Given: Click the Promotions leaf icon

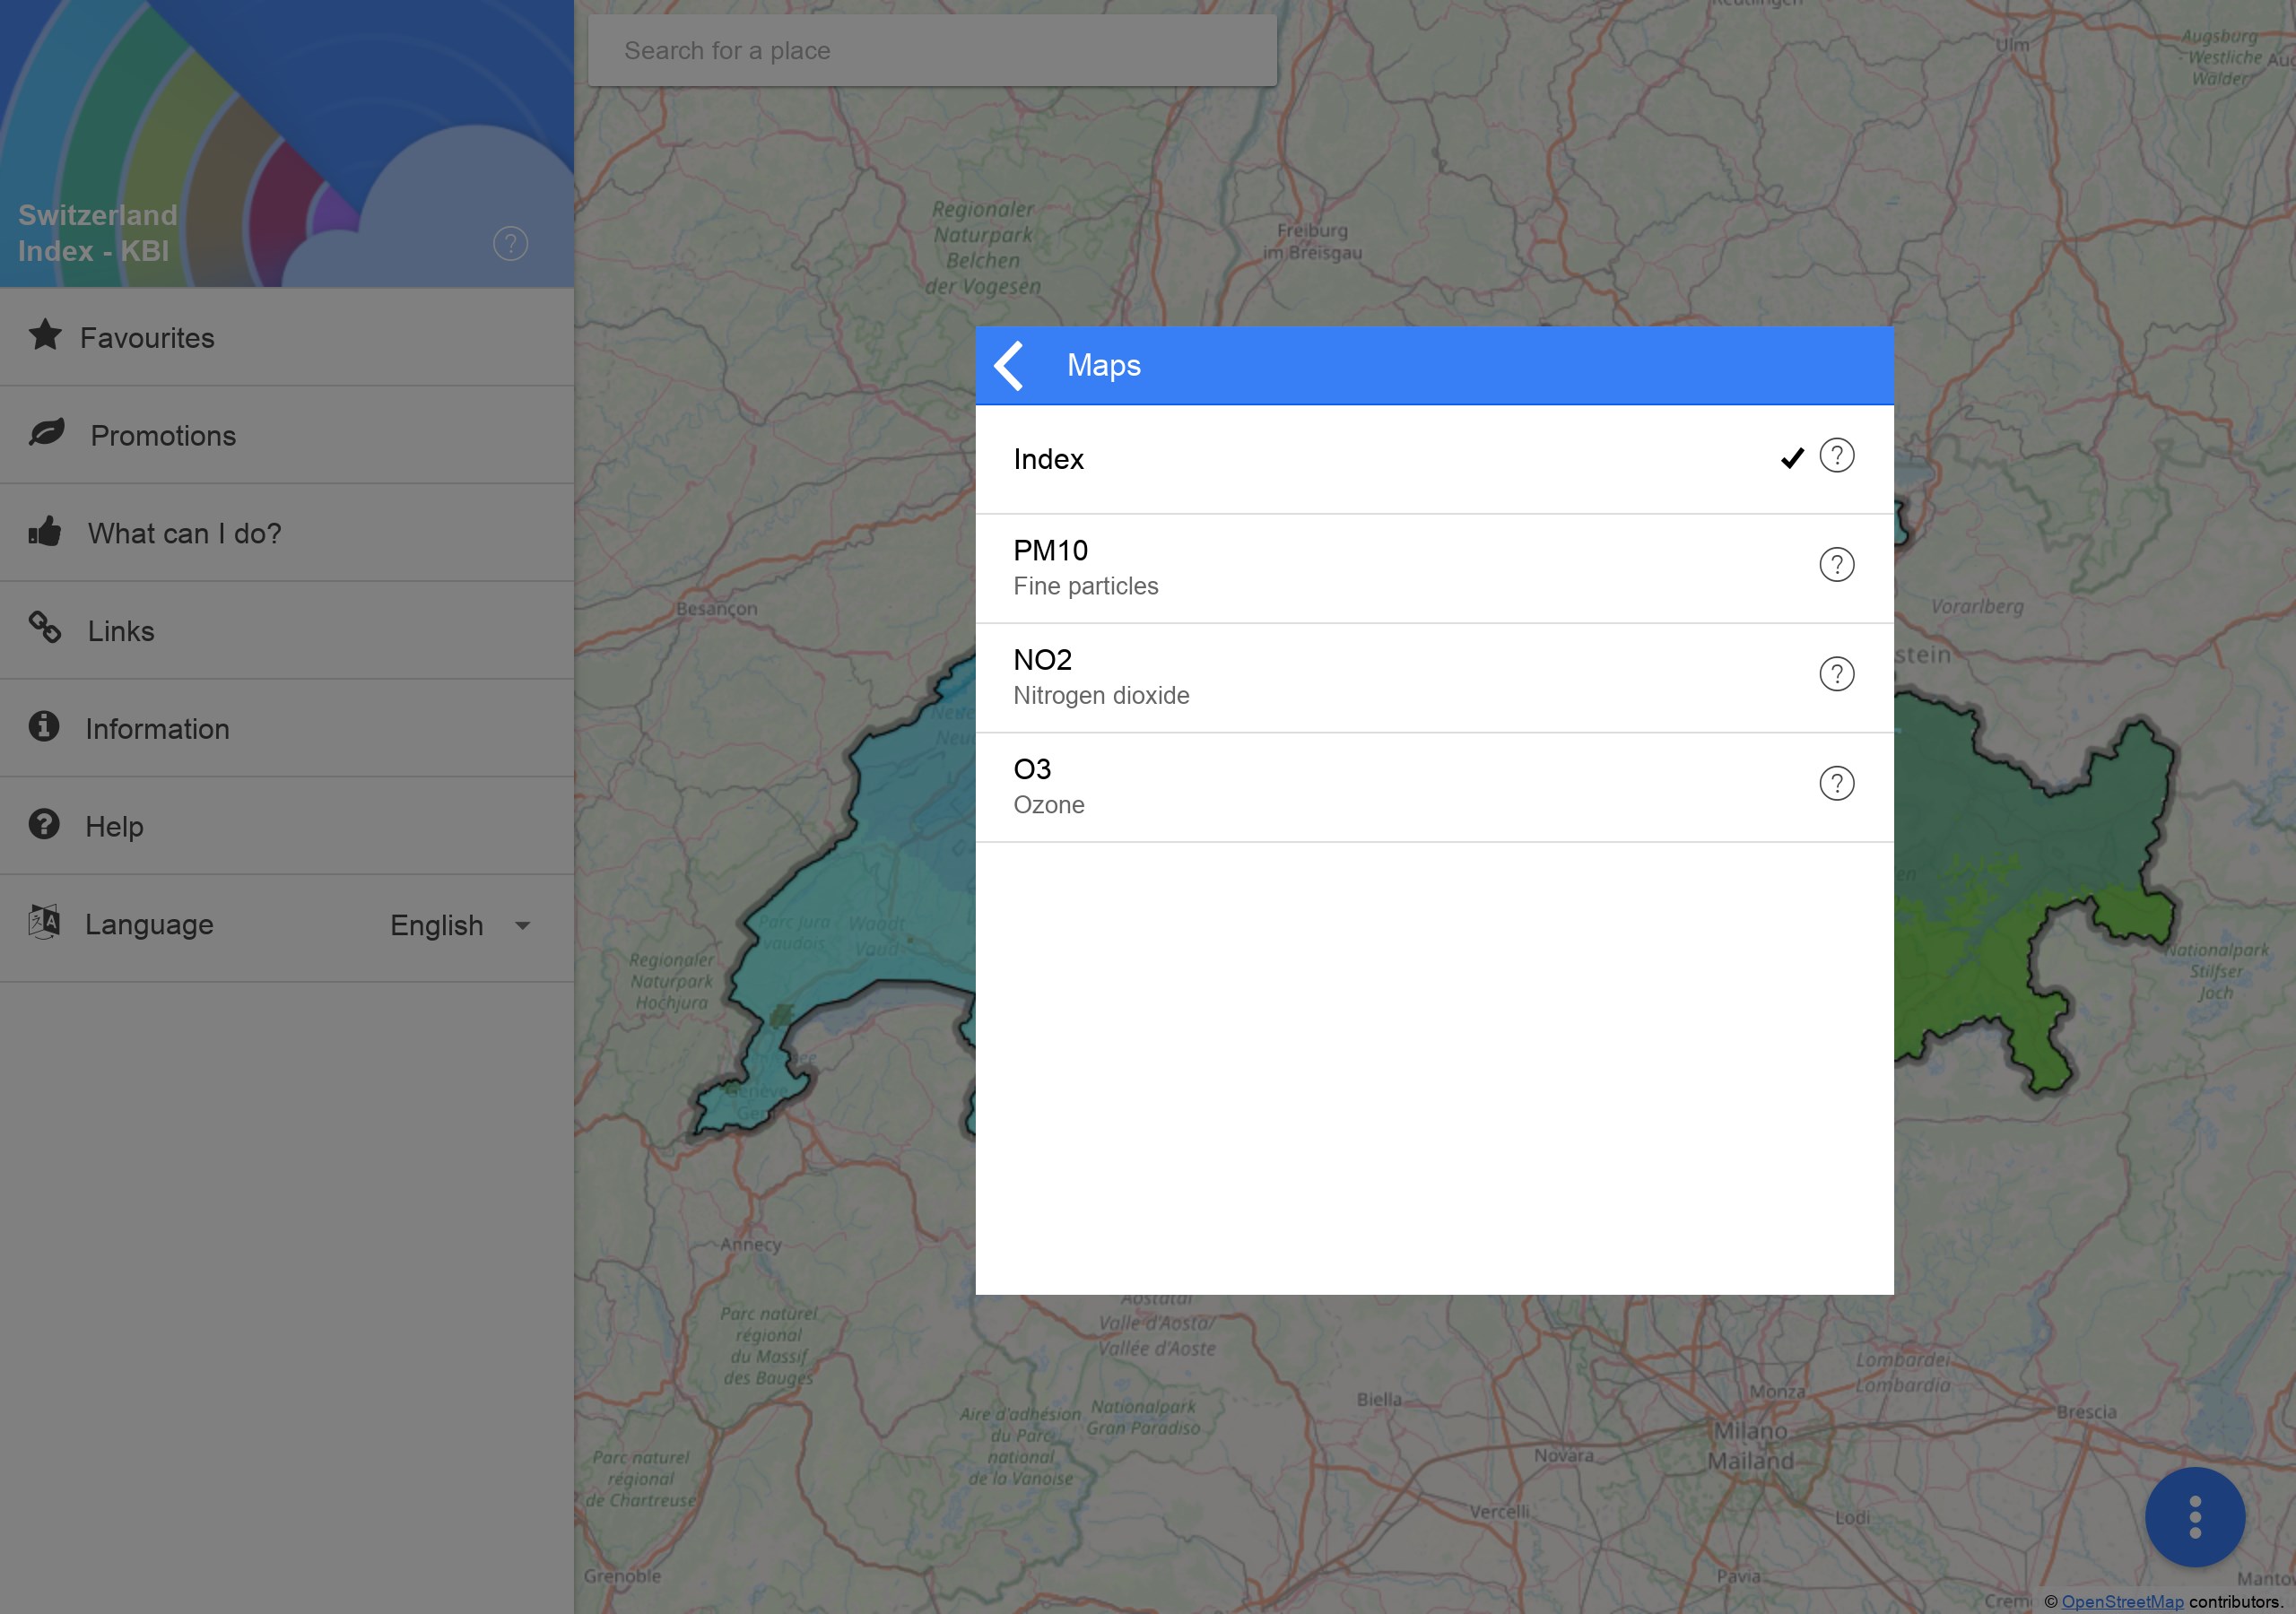Looking at the screenshot, I should pyautogui.click(x=47, y=433).
